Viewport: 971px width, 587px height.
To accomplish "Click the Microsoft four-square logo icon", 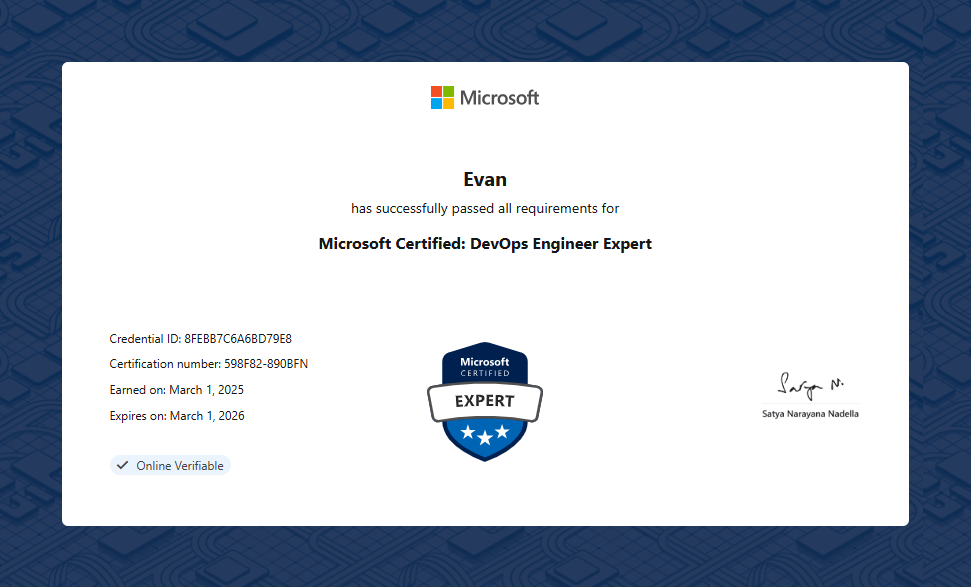I will coord(442,97).
